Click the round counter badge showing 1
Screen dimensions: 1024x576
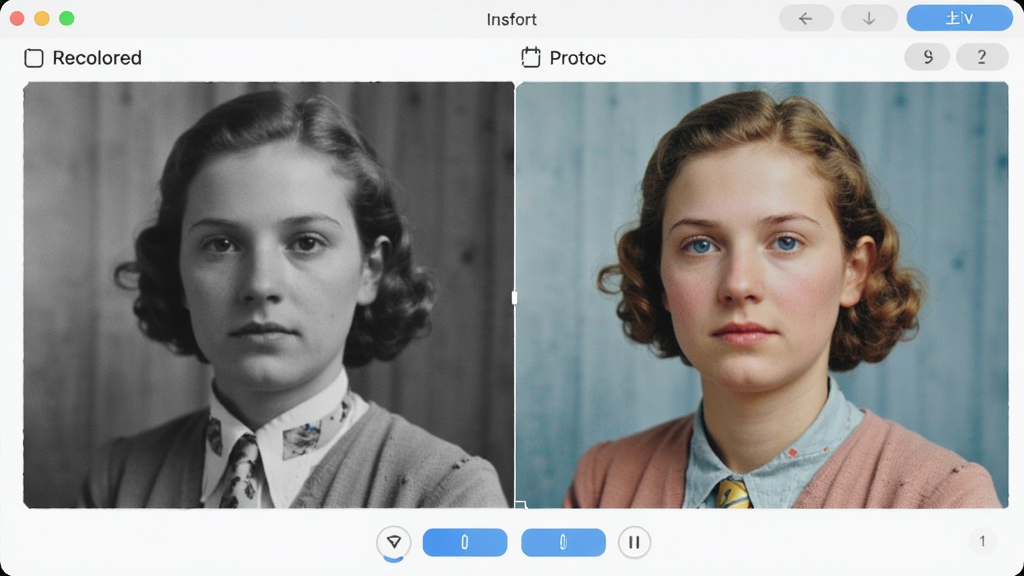point(982,541)
